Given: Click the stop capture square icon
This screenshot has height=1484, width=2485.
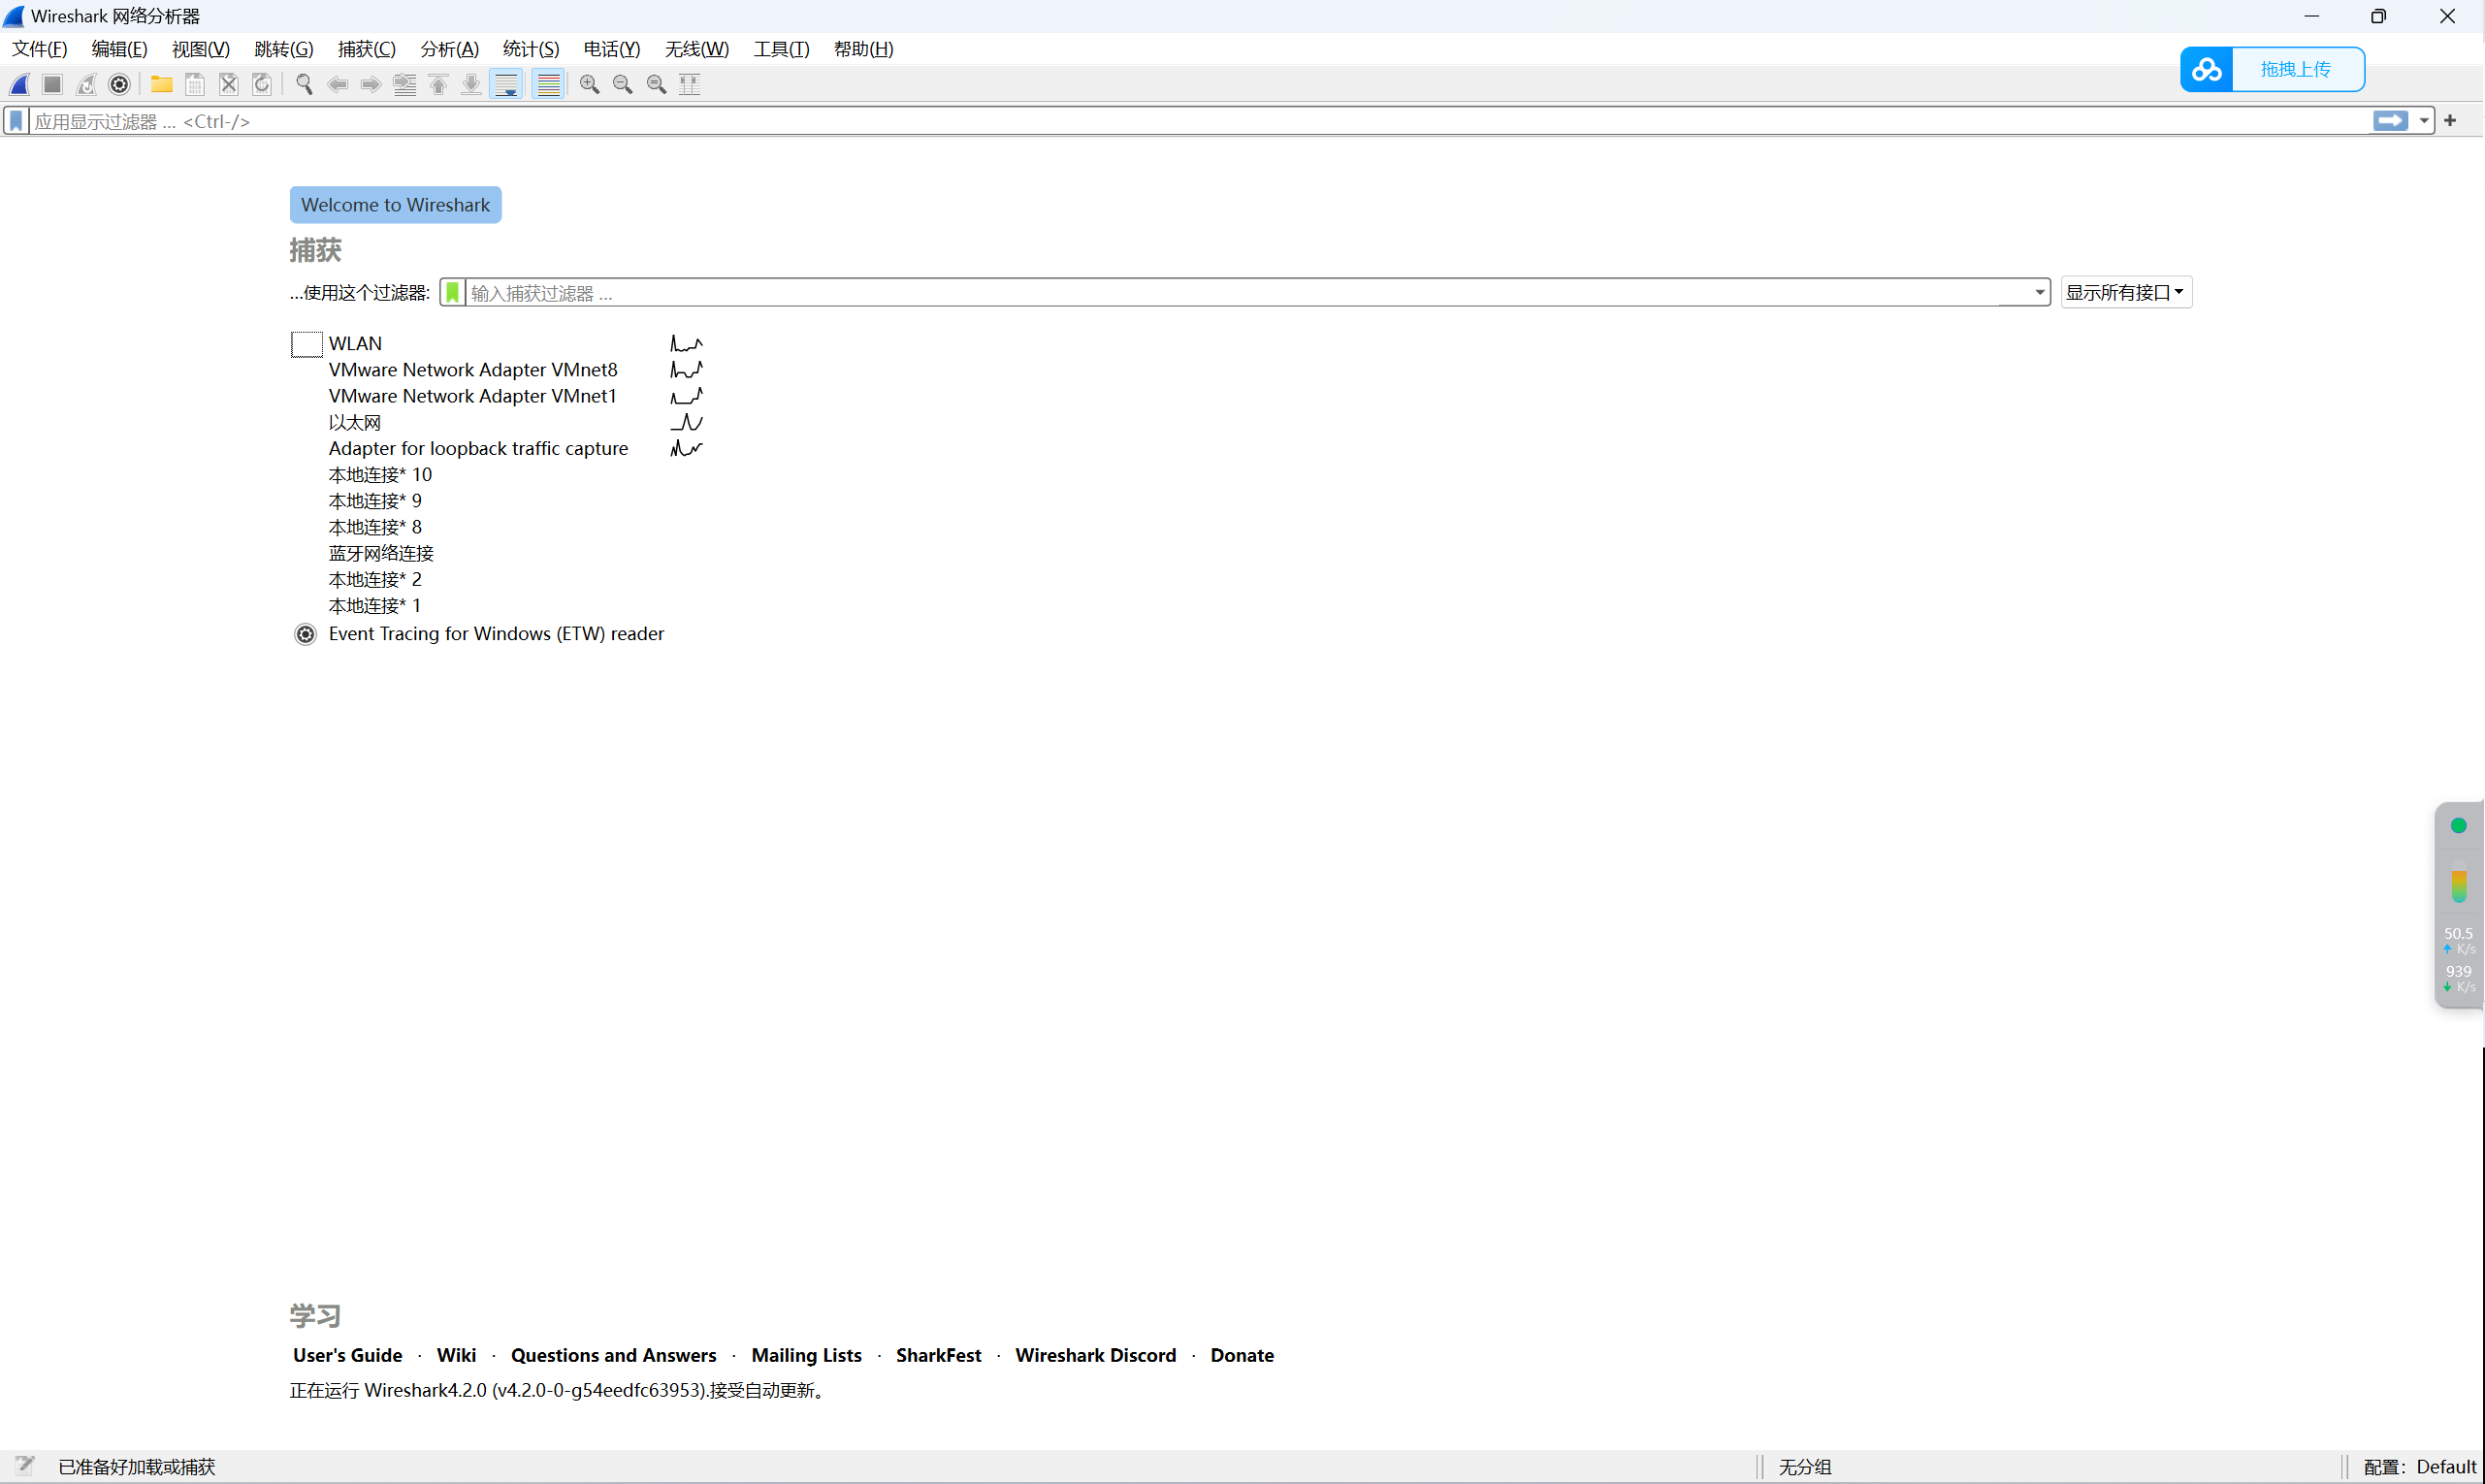Looking at the screenshot, I should [x=53, y=84].
